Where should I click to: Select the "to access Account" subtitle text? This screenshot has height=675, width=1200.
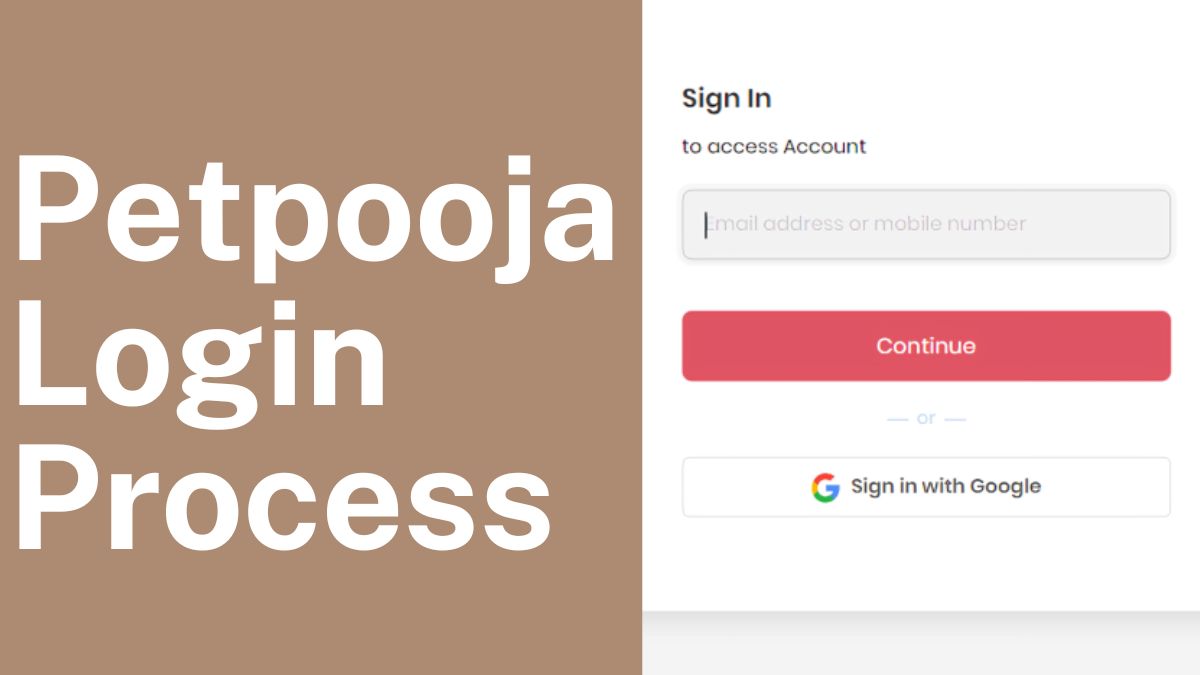click(773, 146)
